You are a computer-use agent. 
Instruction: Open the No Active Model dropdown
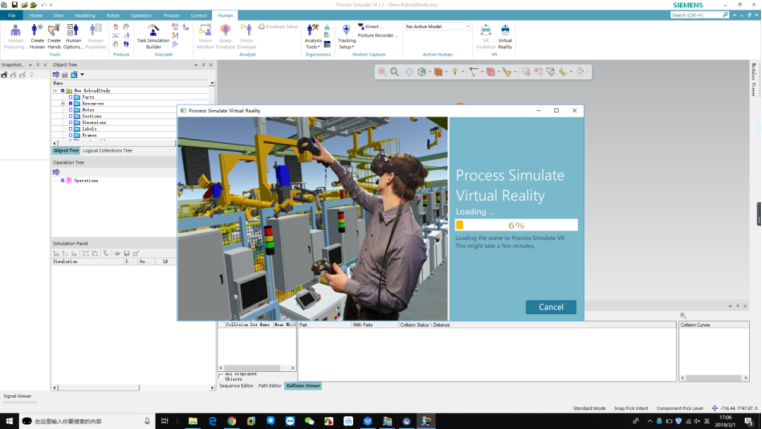point(437,26)
